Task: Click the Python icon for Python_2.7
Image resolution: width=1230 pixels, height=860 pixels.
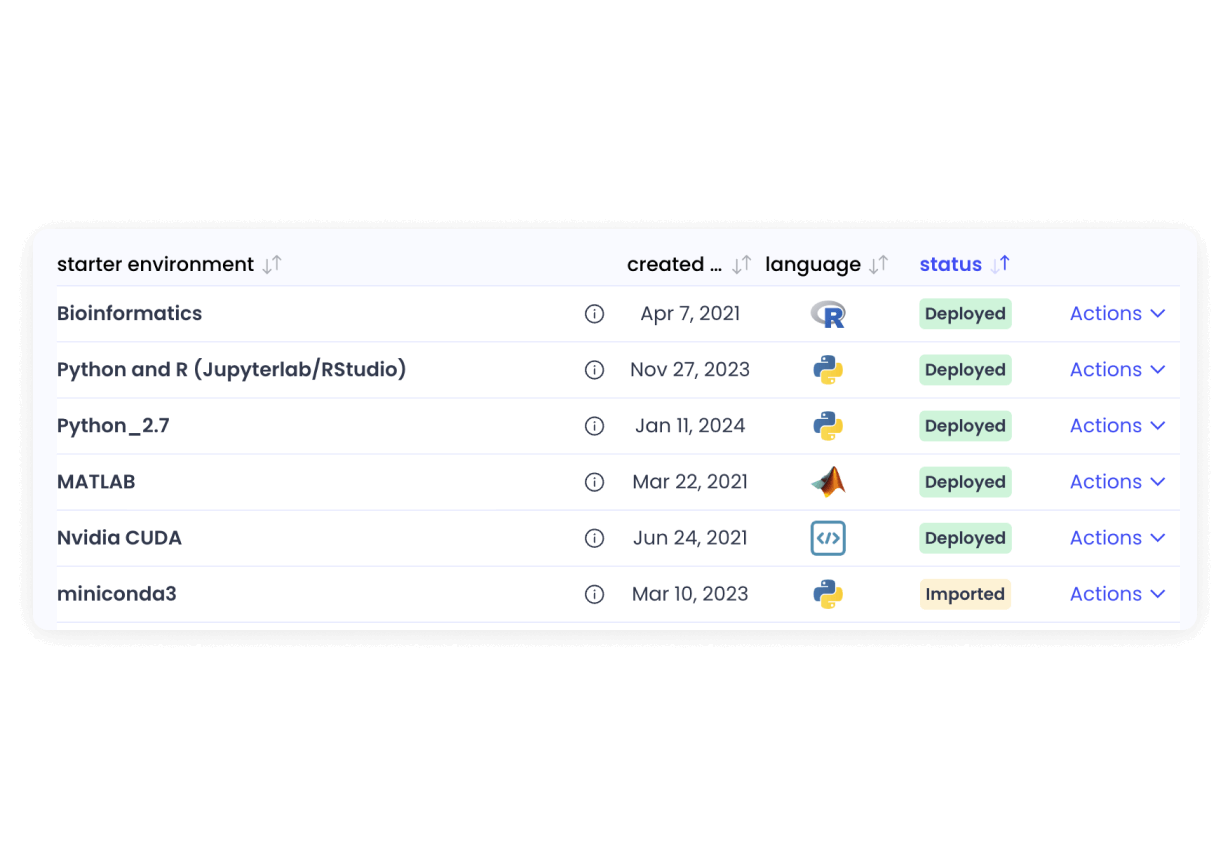Action: 828,425
